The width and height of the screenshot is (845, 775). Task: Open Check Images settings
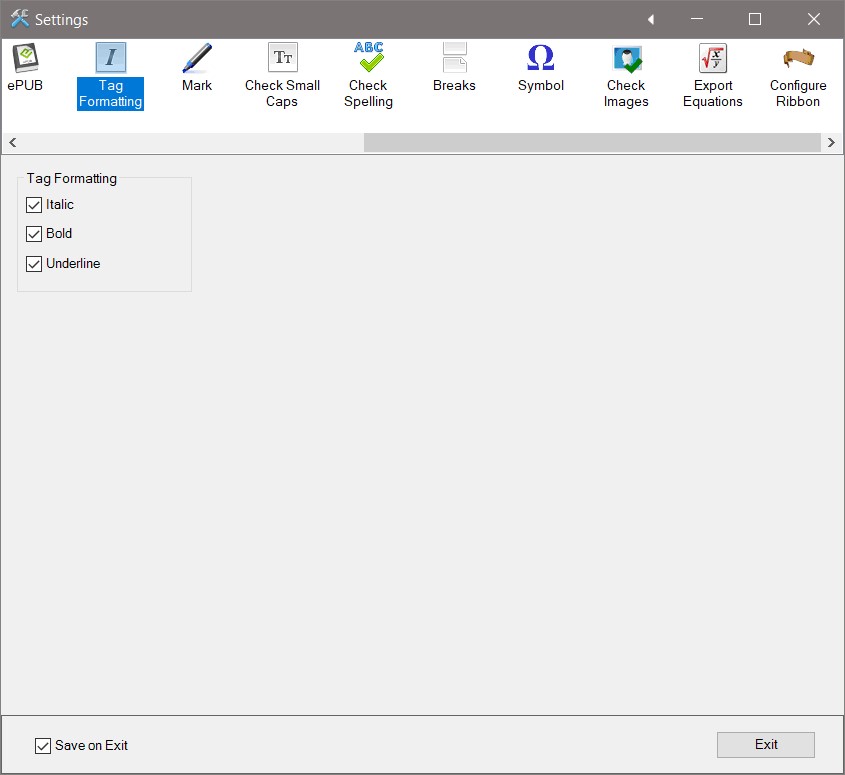coord(626,76)
